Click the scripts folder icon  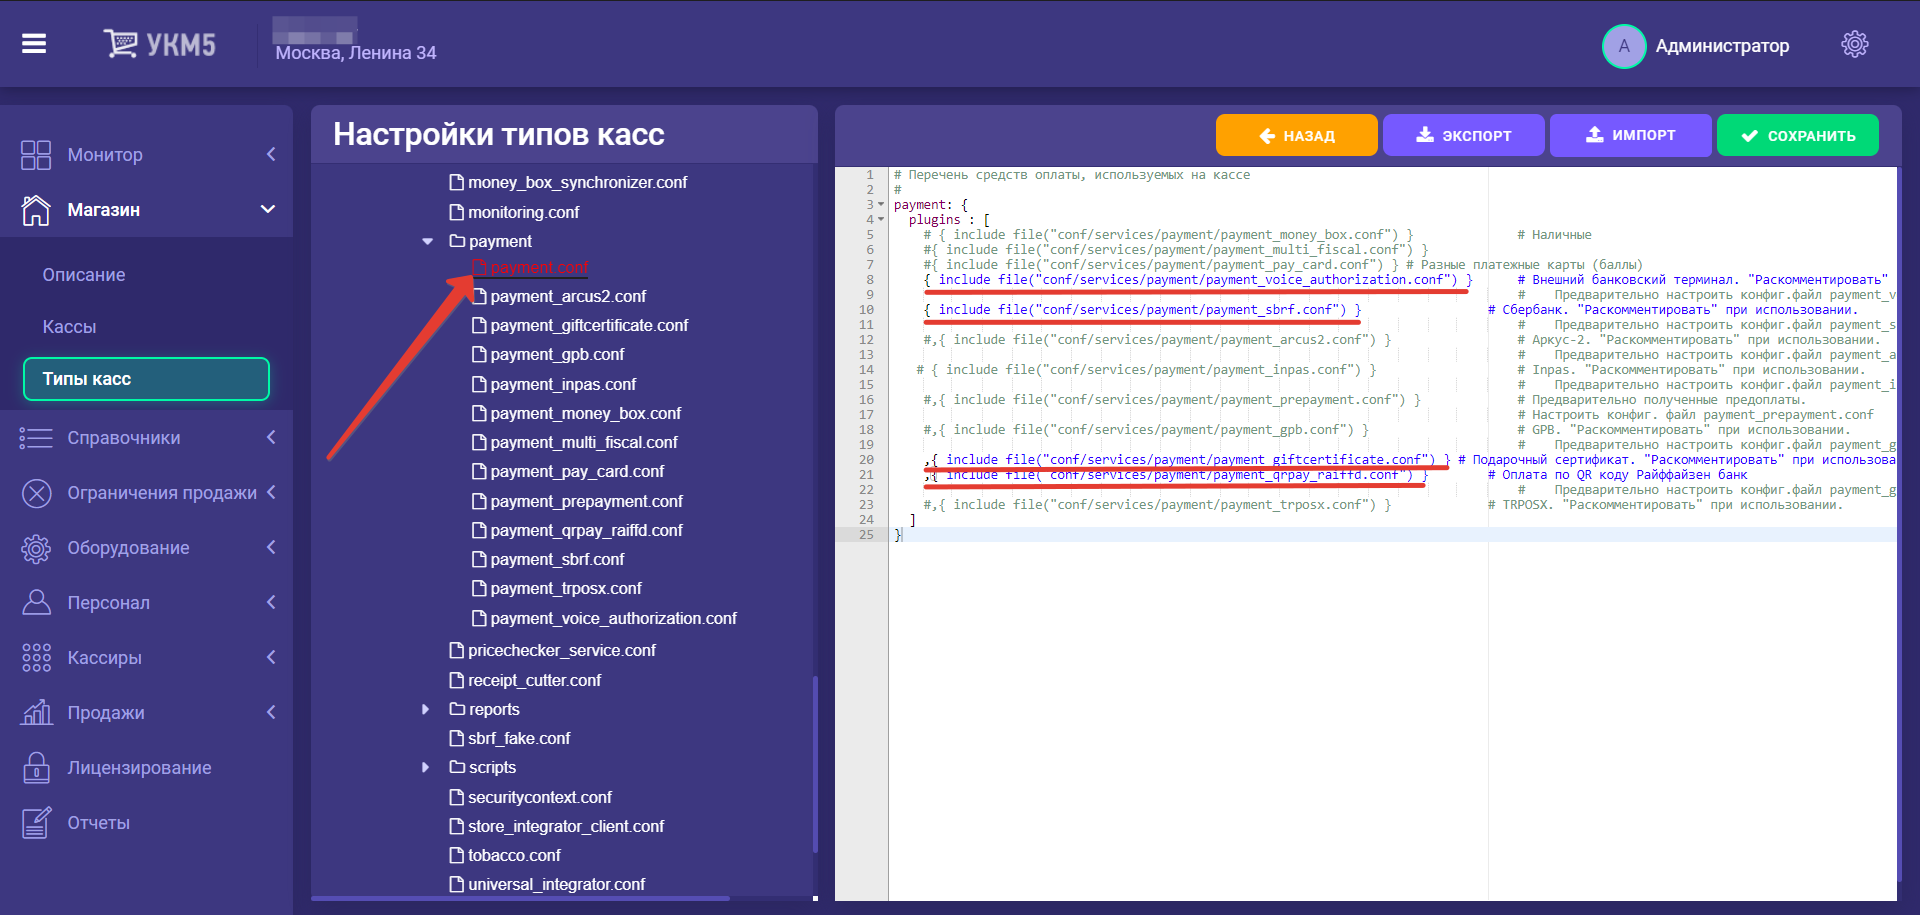coord(457,767)
